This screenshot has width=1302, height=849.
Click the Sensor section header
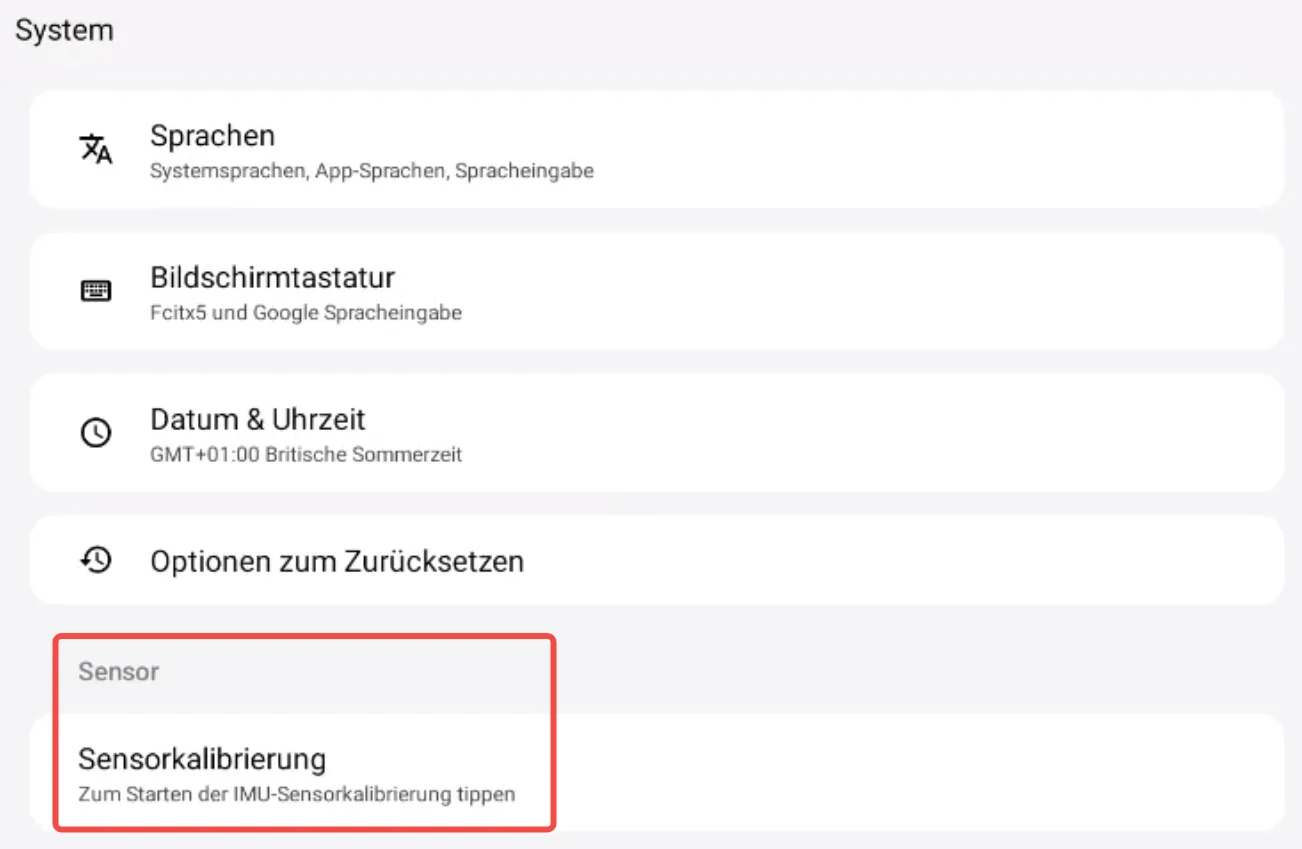[118, 672]
